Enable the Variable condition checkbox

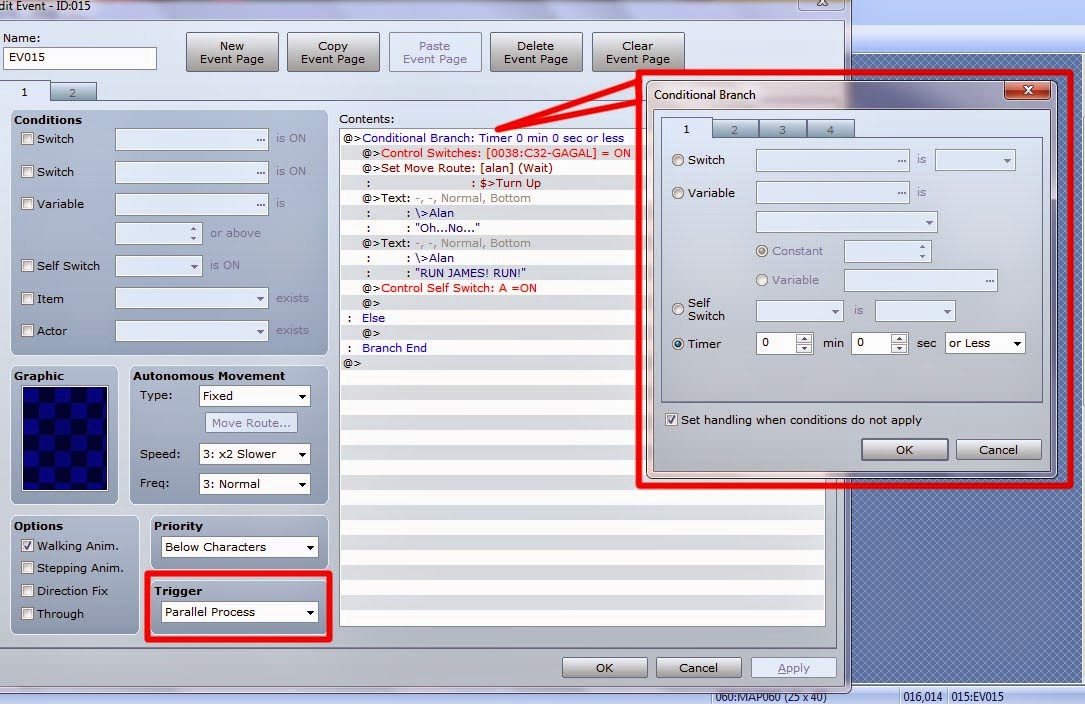click(x=28, y=204)
